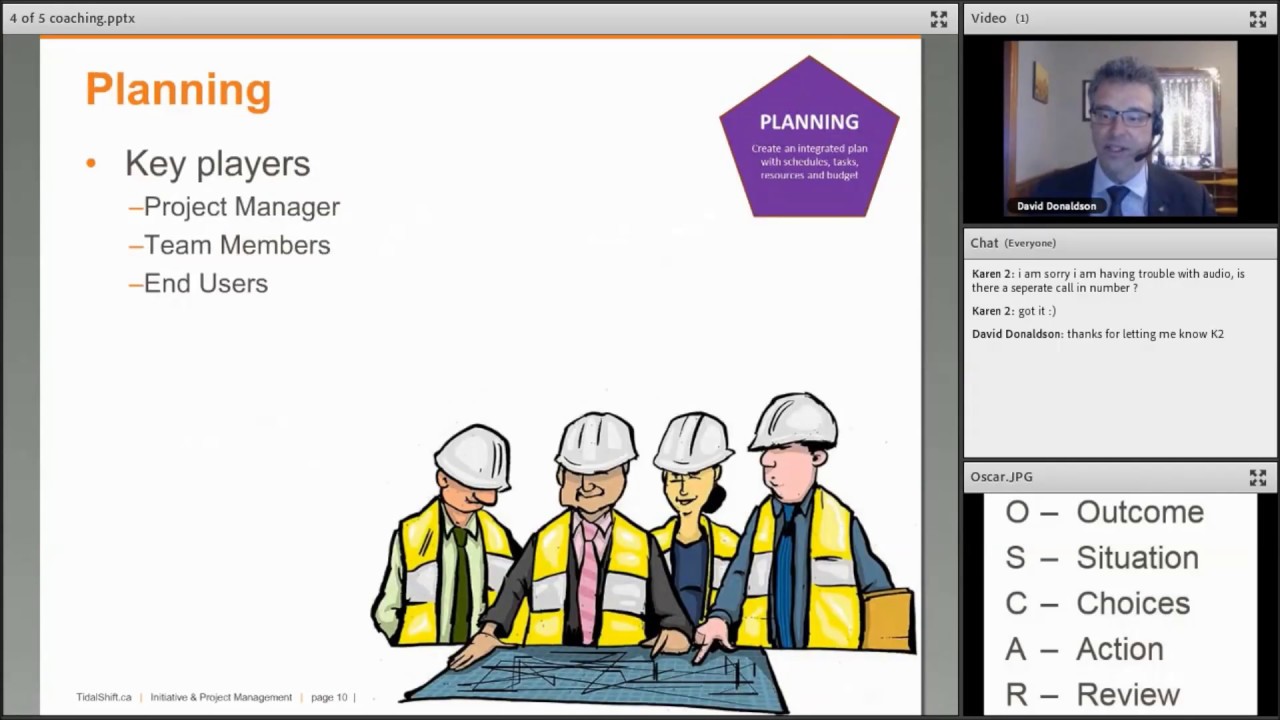Screen dimensions: 1280x720
Task: Select the 'Video (1)' pod title
Action: pyautogui.click(x=999, y=18)
